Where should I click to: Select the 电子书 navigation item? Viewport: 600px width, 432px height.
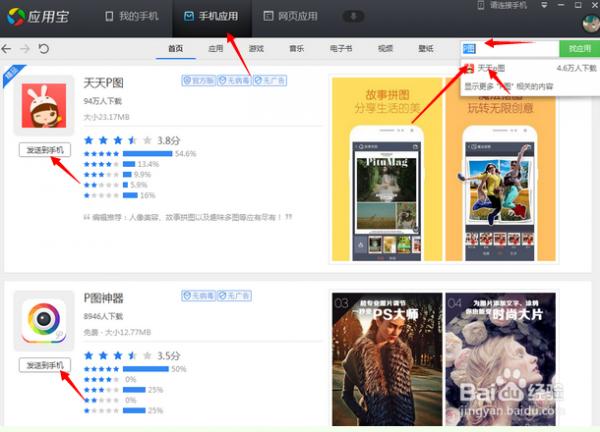(341, 49)
